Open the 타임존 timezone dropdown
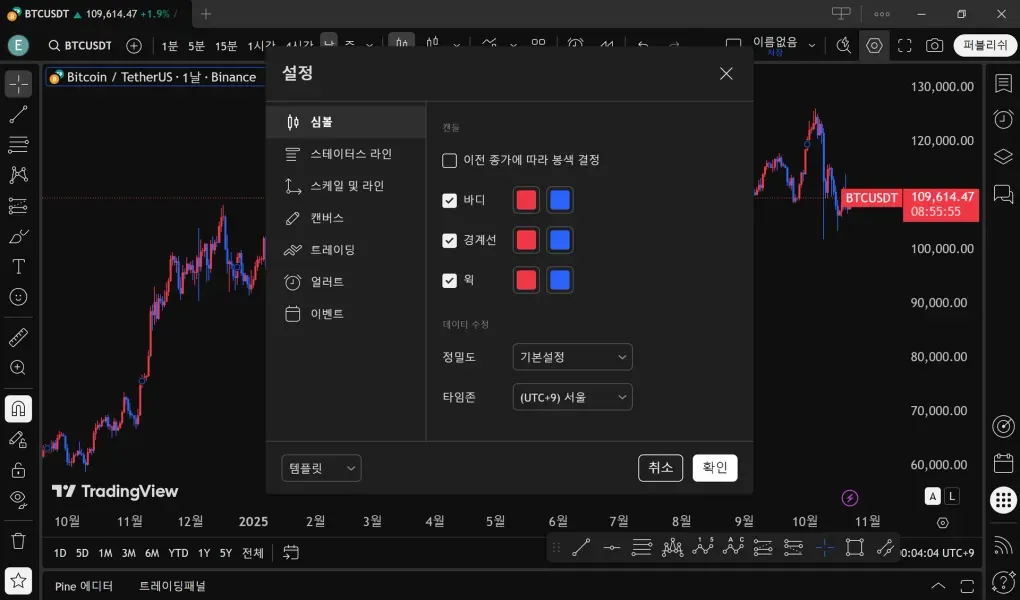1020x600 pixels. coord(572,397)
